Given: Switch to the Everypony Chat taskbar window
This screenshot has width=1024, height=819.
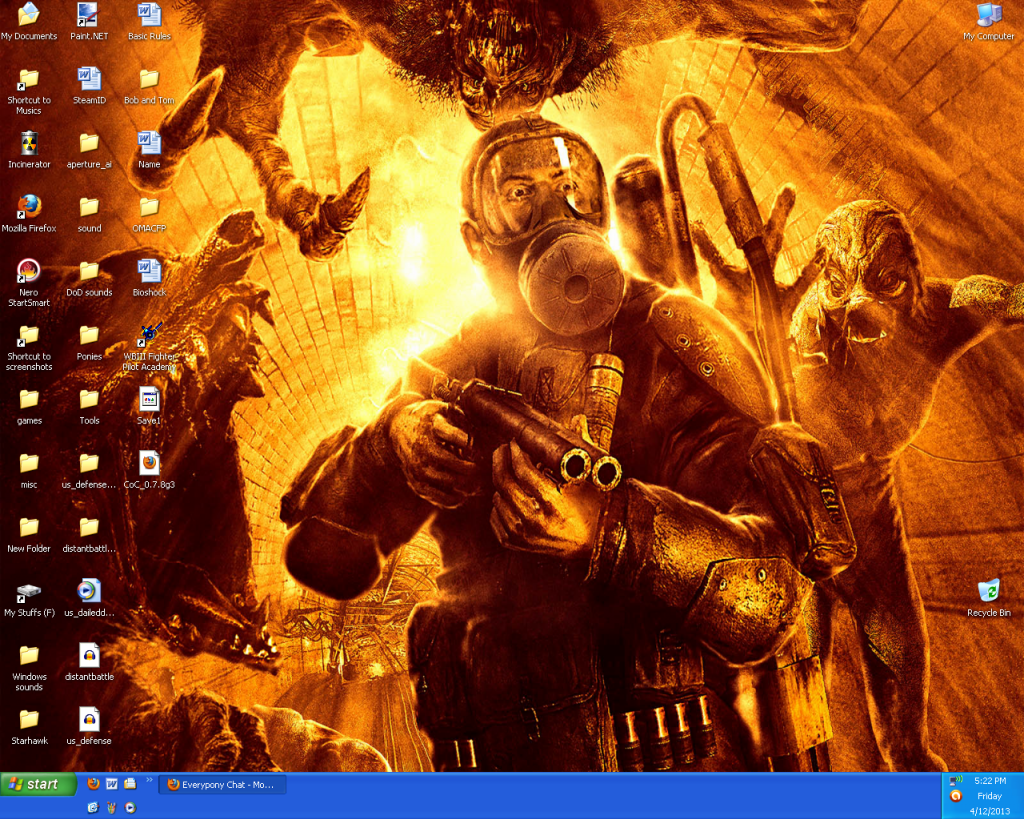Looking at the screenshot, I should [x=222, y=784].
